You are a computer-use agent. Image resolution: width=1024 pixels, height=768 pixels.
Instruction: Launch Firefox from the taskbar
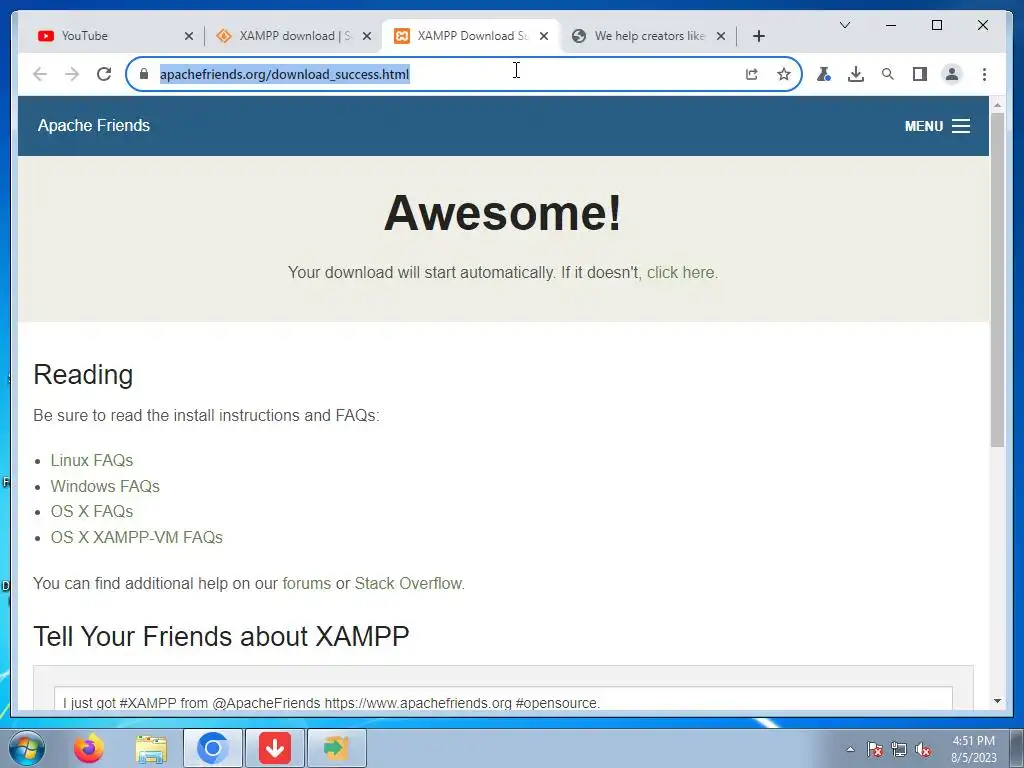[89, 748]
